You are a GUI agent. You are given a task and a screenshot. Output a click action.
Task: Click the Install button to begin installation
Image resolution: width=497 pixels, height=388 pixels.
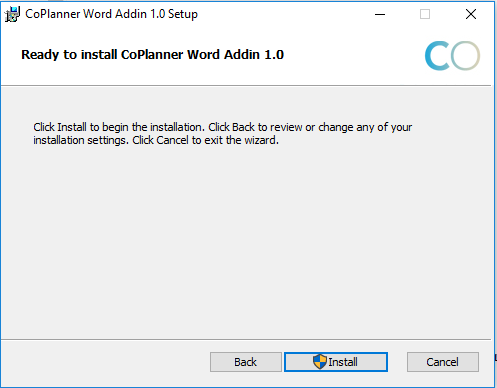coord(336,362)
